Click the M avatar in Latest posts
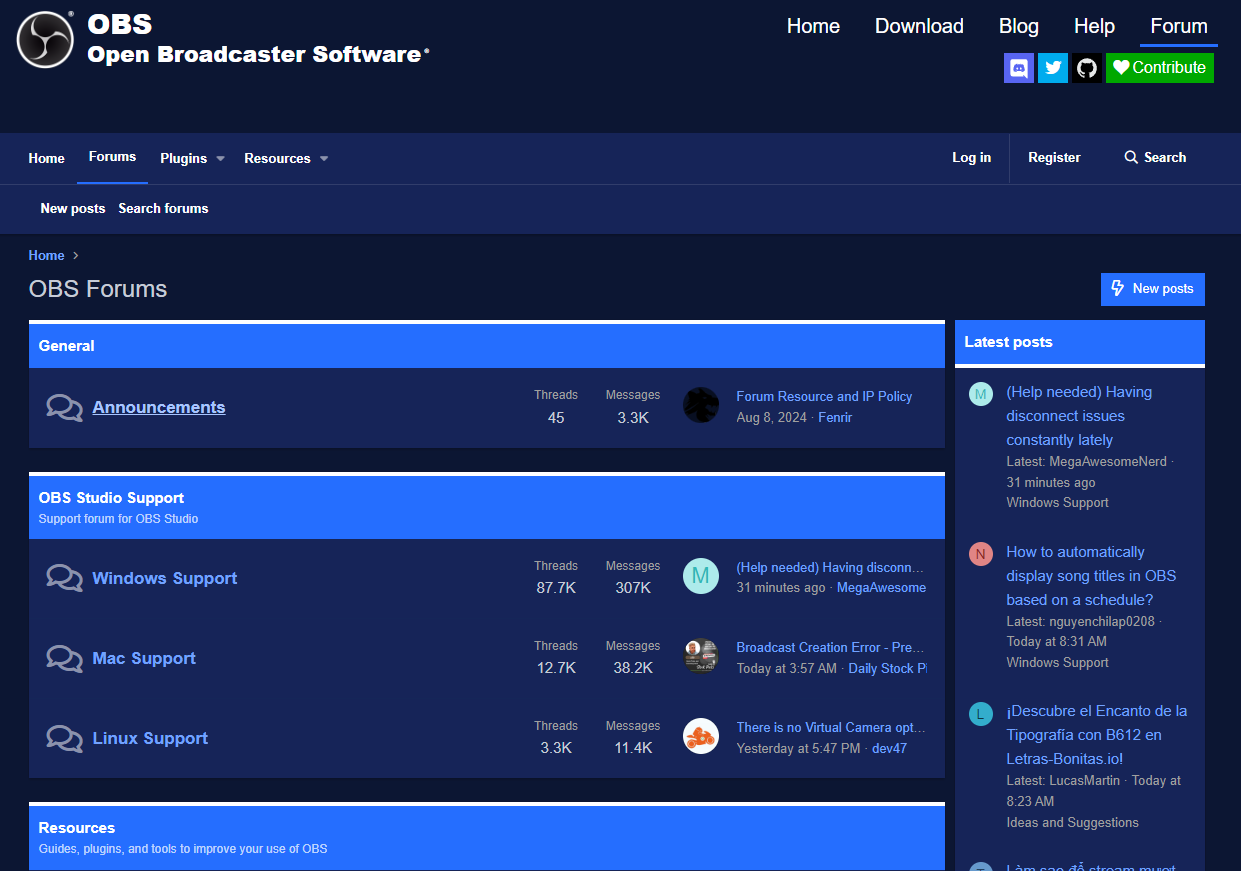 click(981, 394)
